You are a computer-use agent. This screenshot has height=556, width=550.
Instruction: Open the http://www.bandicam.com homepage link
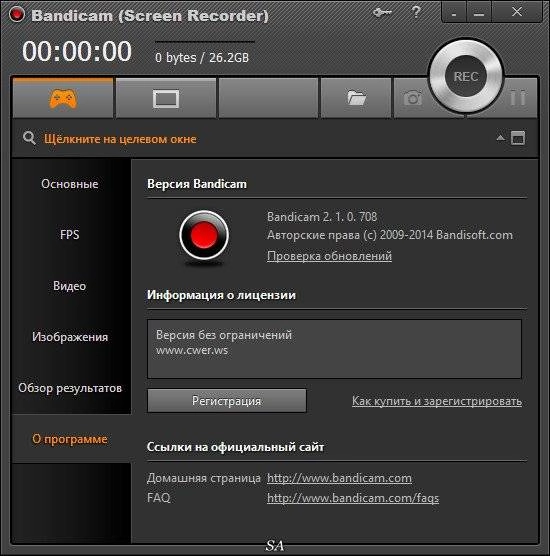(339, 478)
